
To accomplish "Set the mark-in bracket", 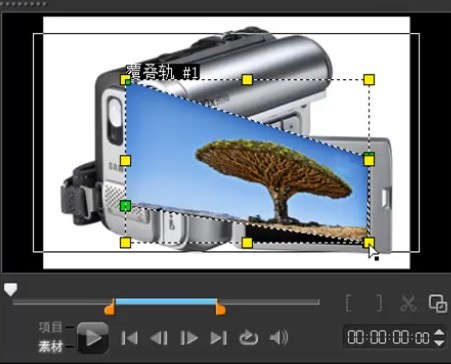I will (349, 303).
